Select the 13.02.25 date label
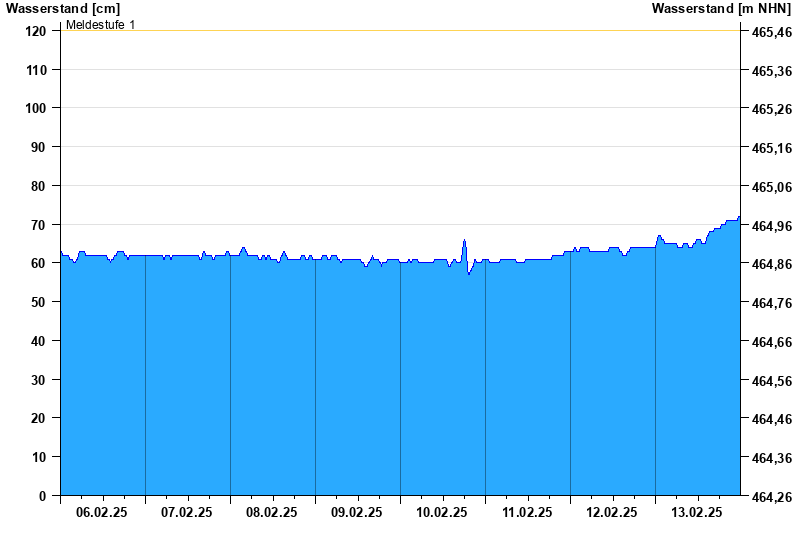This screenshot has width=800, height=550. pos(697,512)
